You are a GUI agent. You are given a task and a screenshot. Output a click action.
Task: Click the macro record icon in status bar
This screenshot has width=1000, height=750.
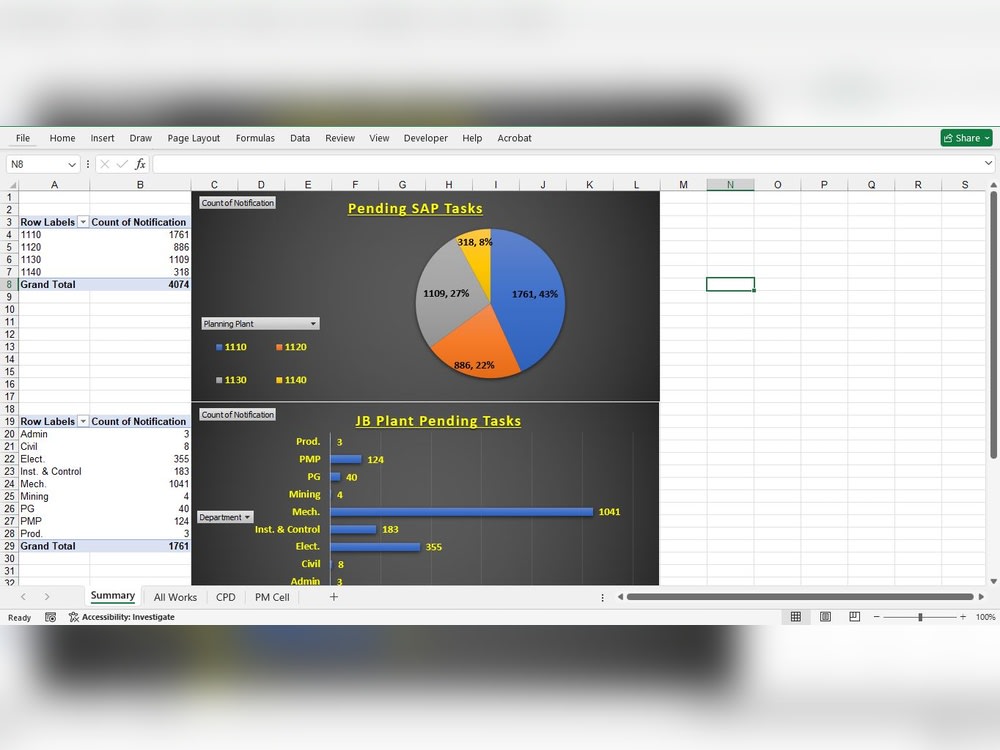click(x=50, y=617)
